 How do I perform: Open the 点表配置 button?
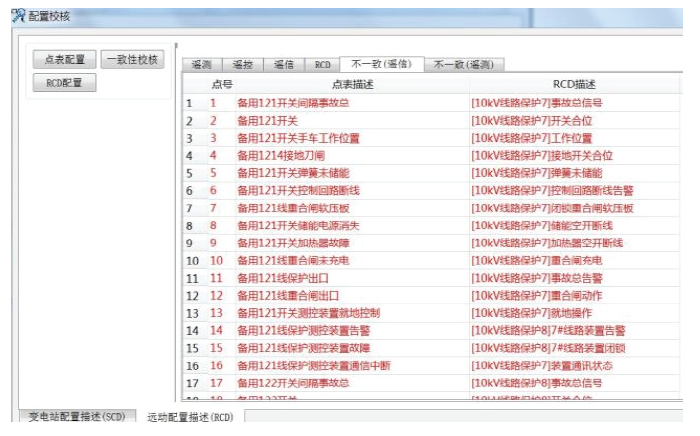(64, 59)
